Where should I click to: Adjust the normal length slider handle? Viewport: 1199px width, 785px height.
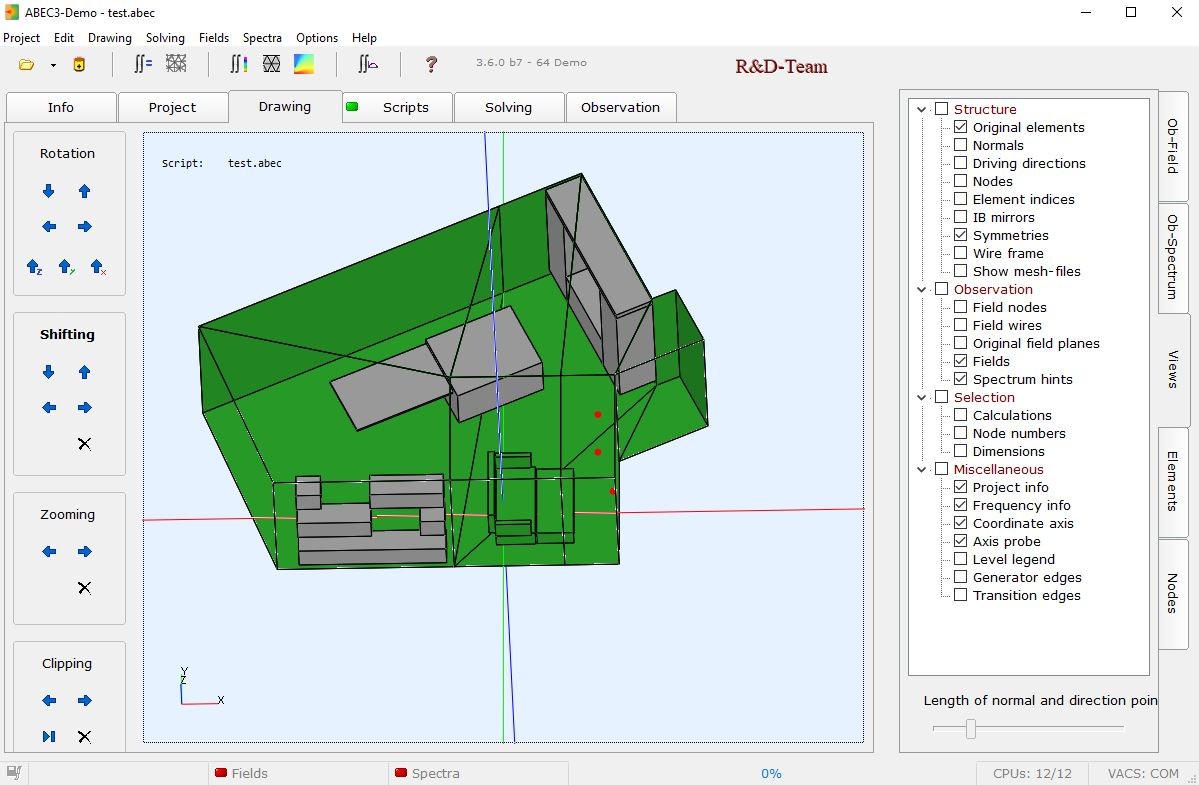[x=970, y=728]
